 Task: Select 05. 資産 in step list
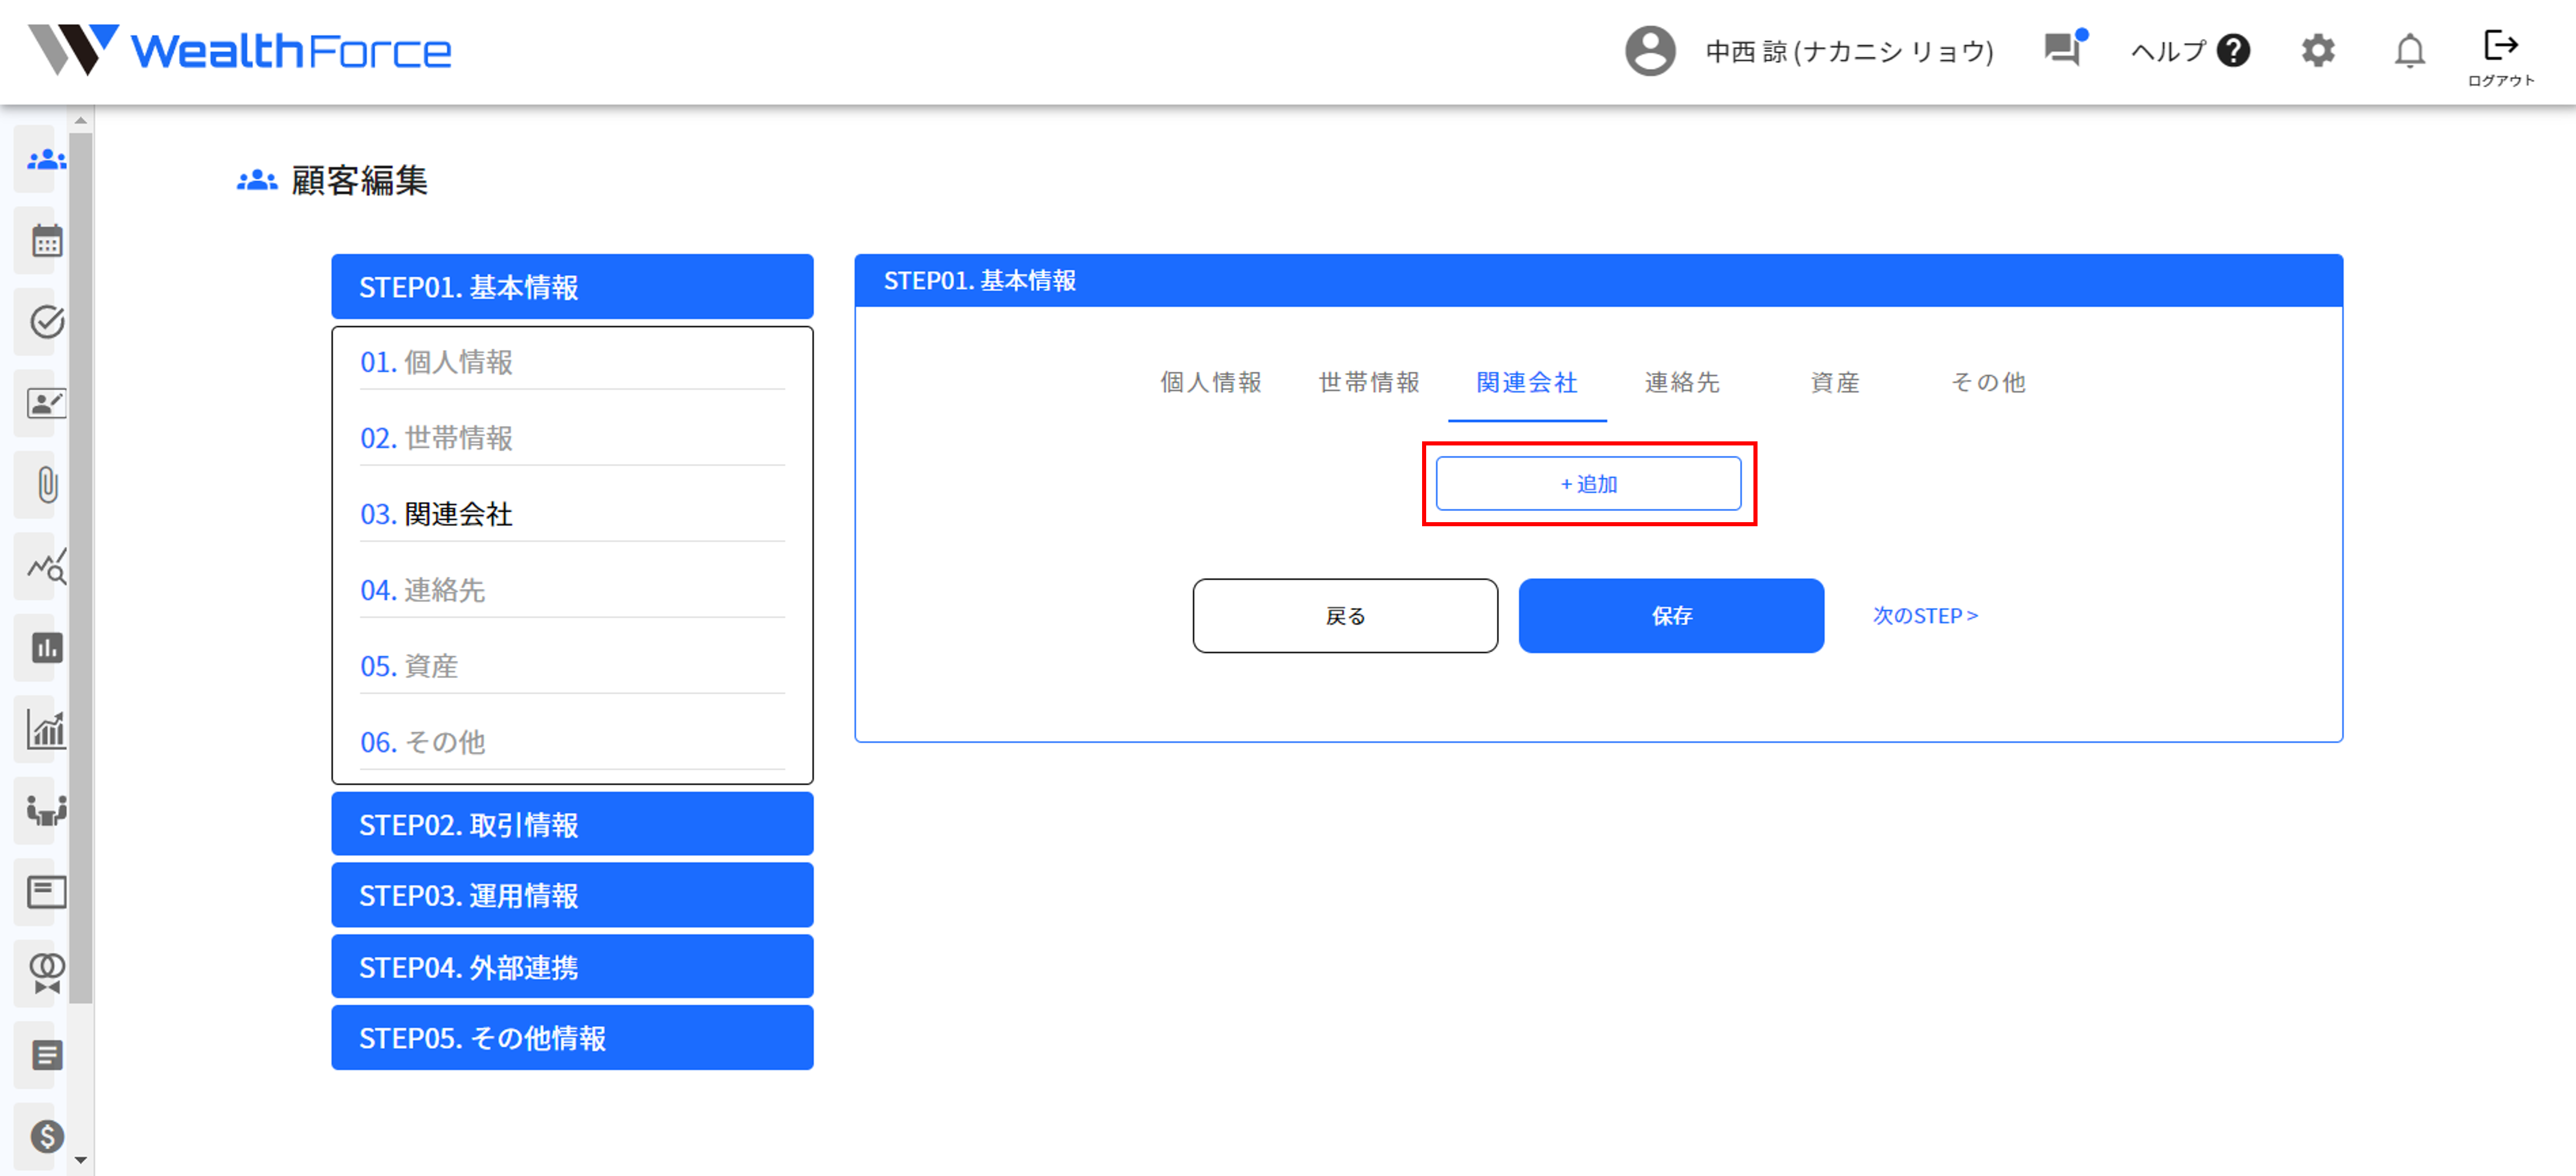point(572,666)
